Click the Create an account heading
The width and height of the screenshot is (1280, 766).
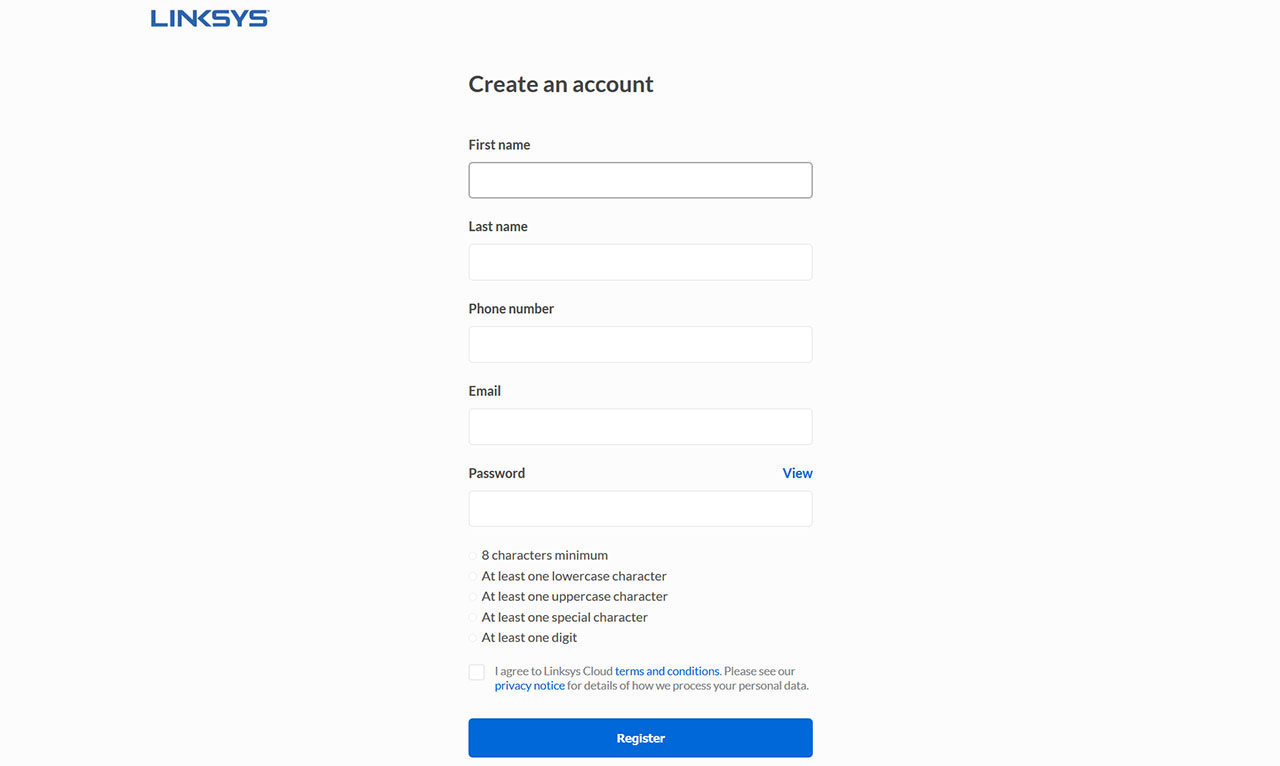pos(561,84)
